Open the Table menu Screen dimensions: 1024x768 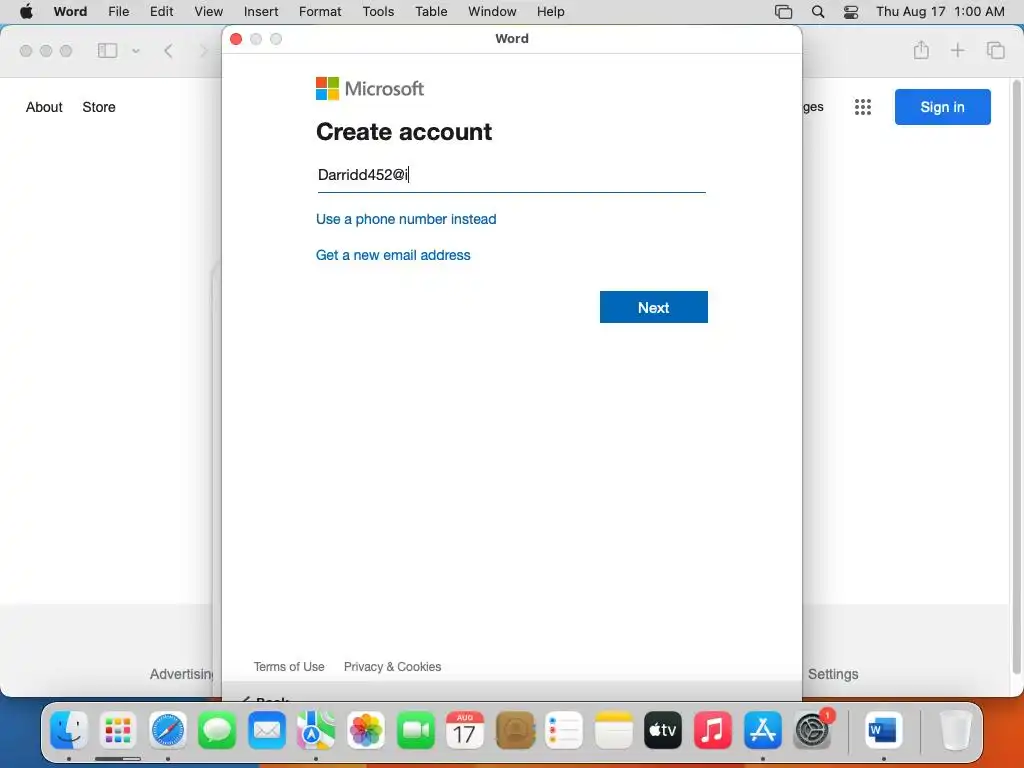point(431,11)
